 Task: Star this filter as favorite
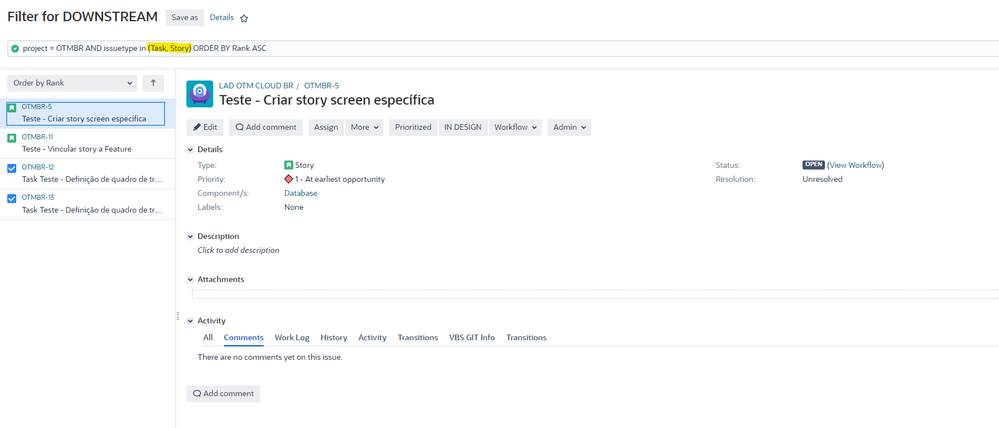click(x=244, y=18)
